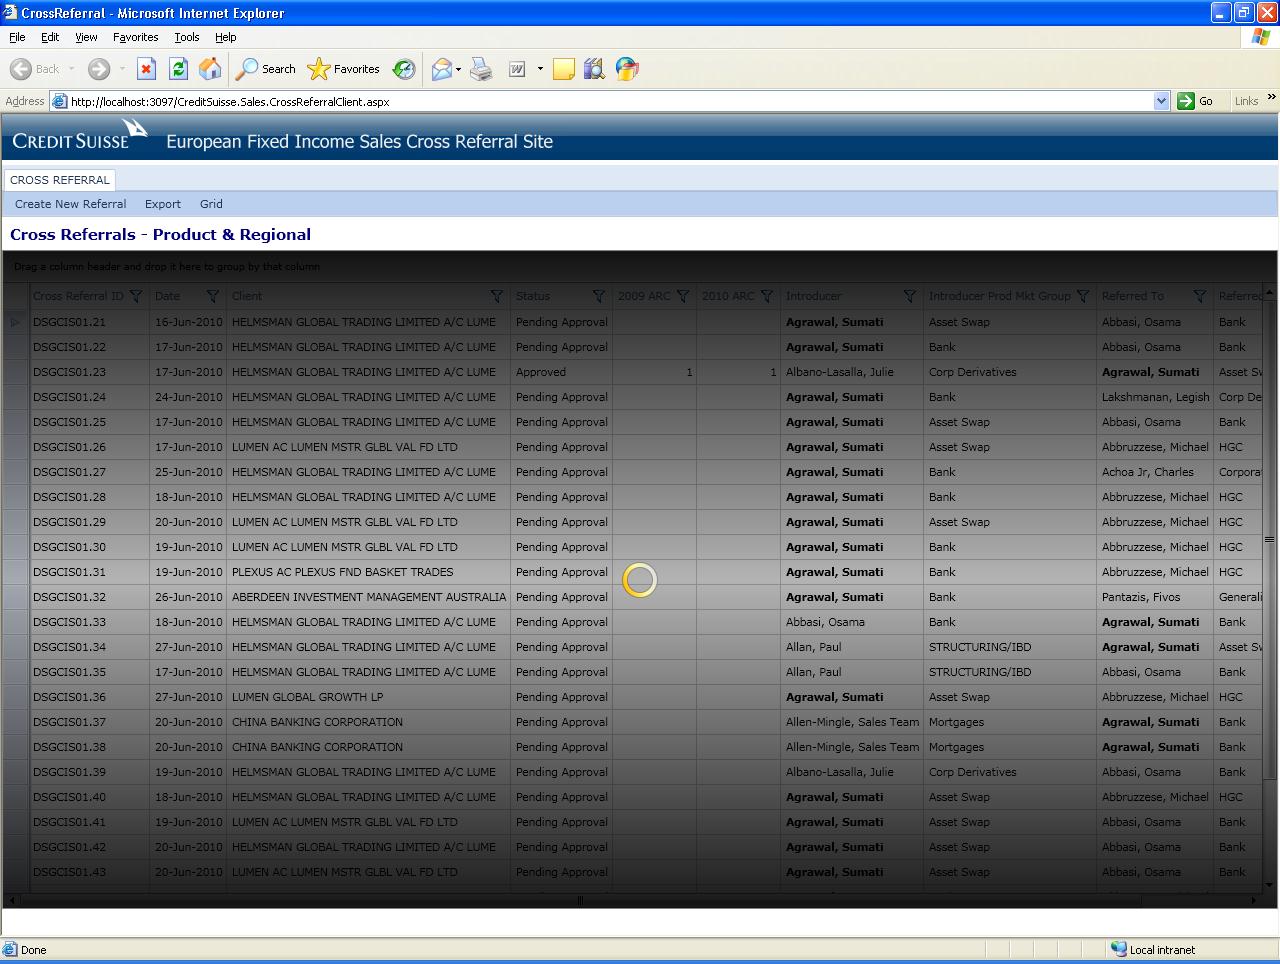
Task: Click inside the Address URL field
Action: (610, 101)
